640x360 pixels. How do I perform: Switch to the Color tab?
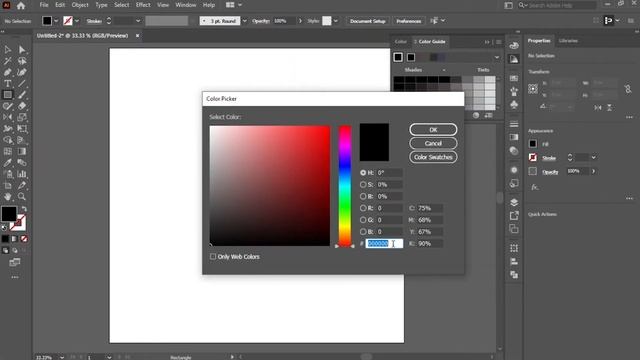click(400, 42)
